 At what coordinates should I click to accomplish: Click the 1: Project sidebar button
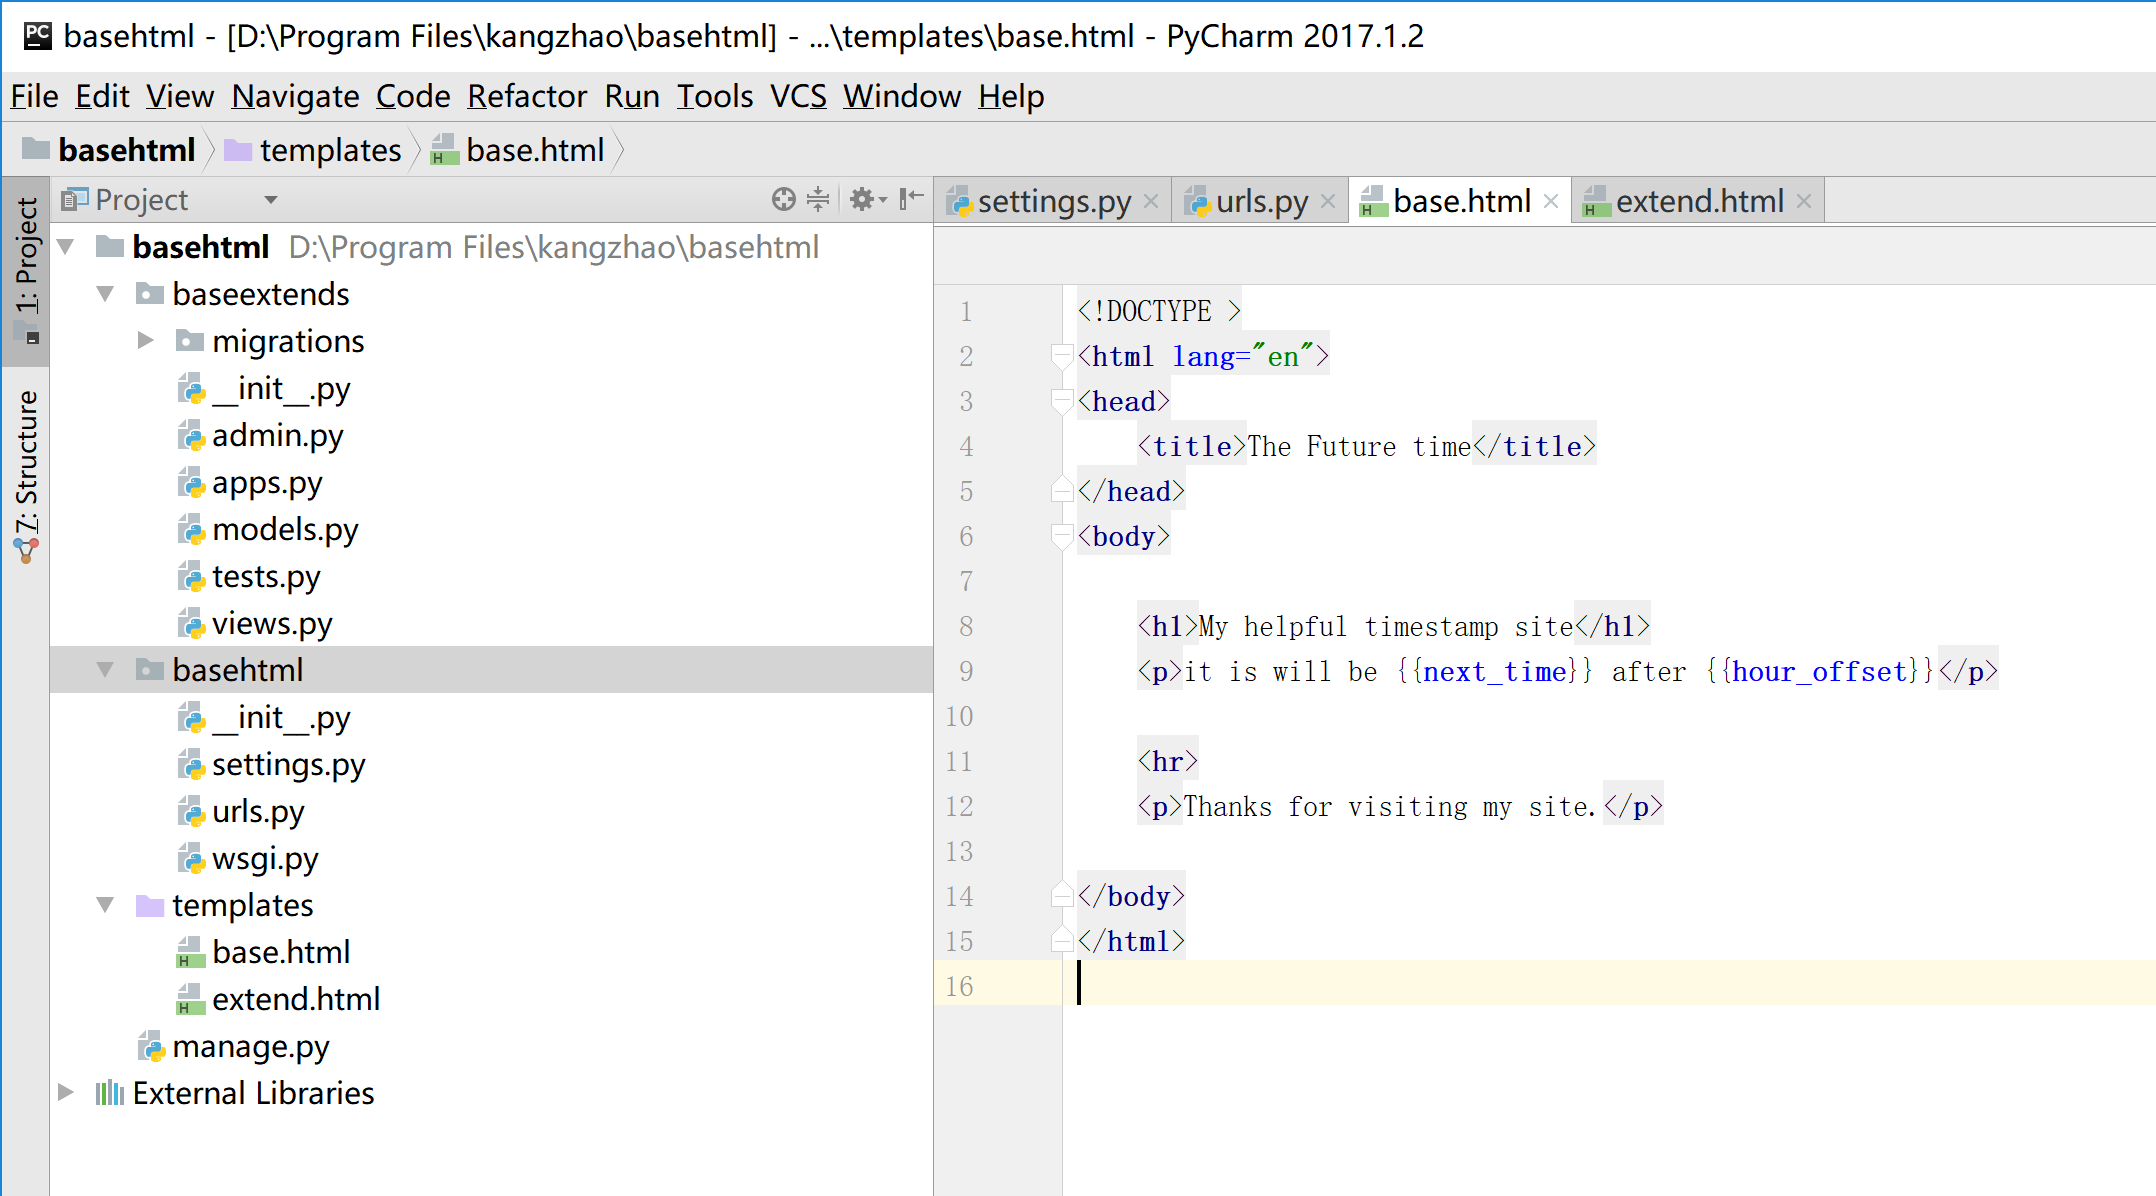(x=27, y=265)
